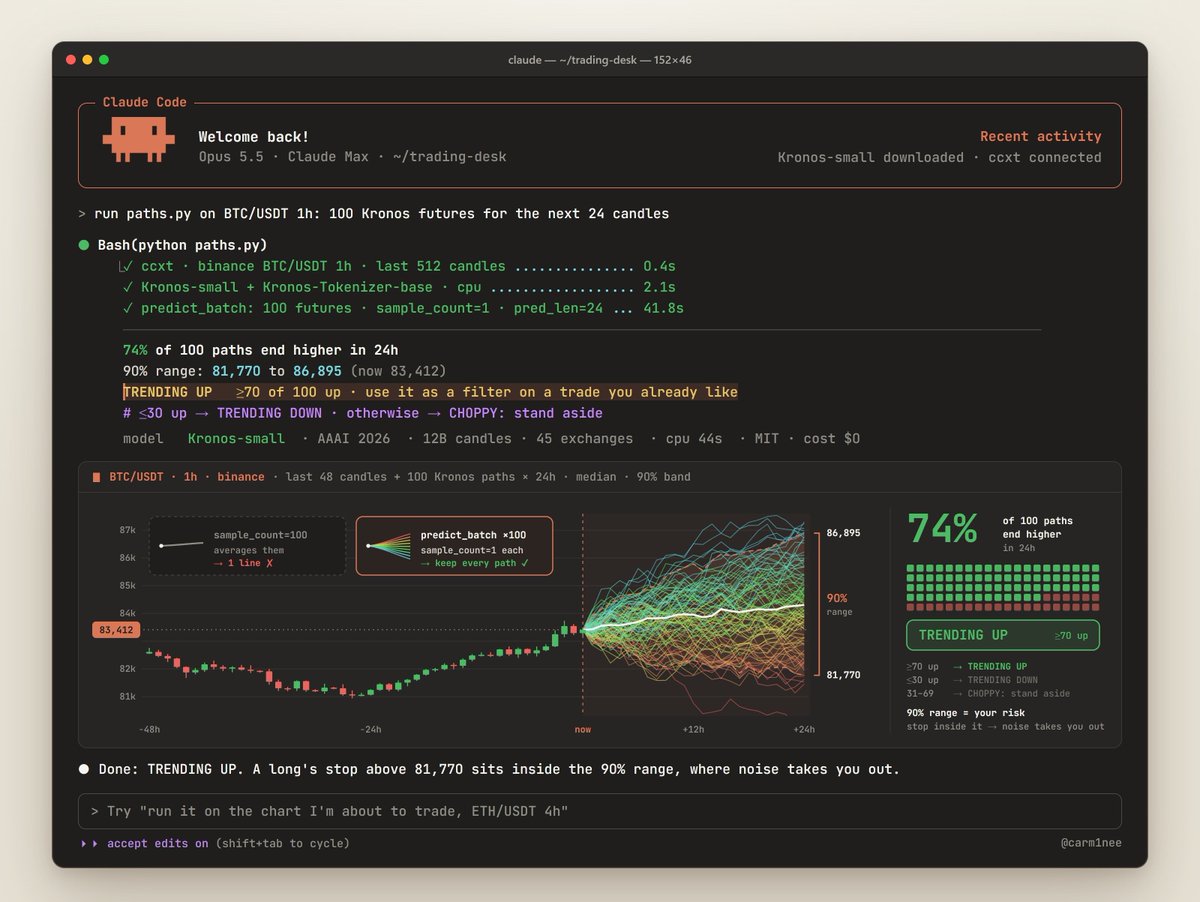The height and width of the screenshot is (902, 1200).
Task: Click the predict_batch ×100 legend card
Action: click(x=454, y=546)
